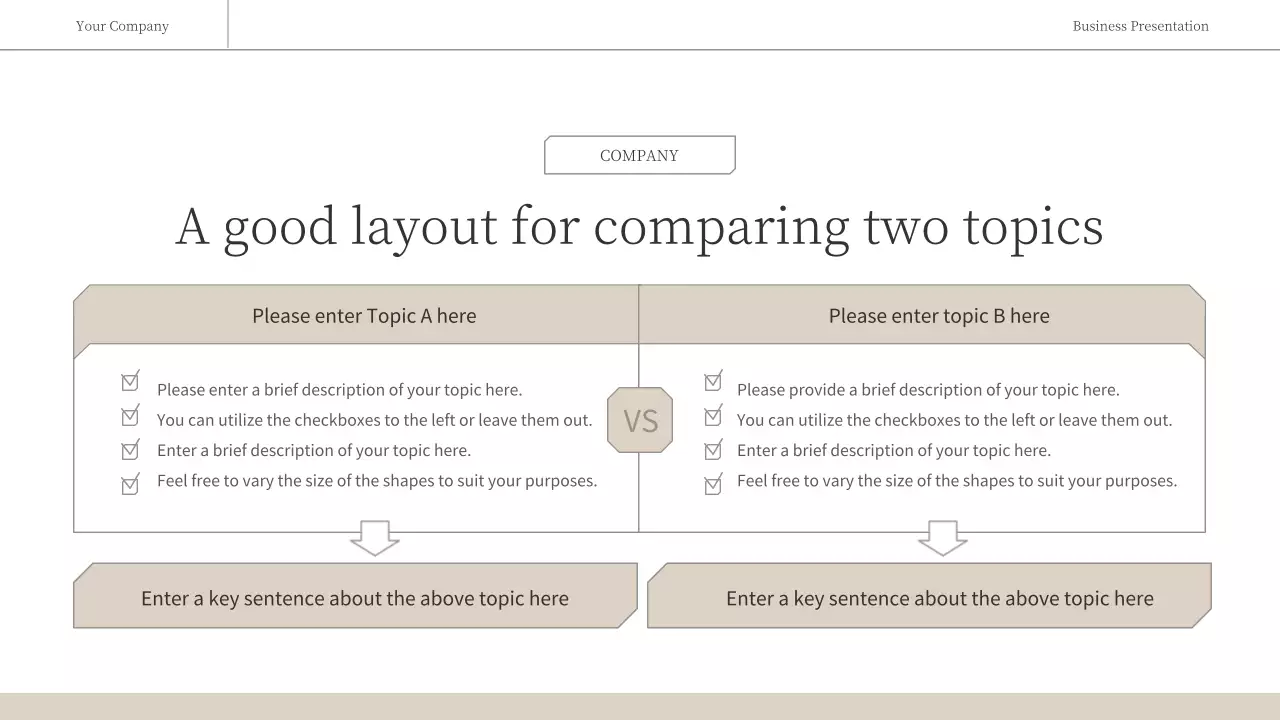
Task: Toggle fourth checkbox in Topic A list
Action: pyautogui.click(x=130, y=485)
